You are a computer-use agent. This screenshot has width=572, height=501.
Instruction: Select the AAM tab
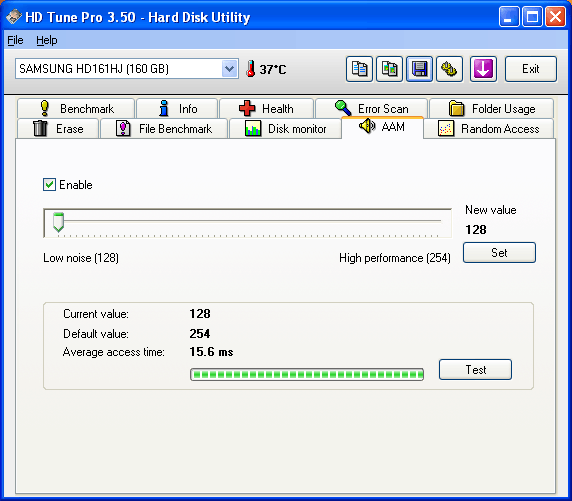point(382,127)
